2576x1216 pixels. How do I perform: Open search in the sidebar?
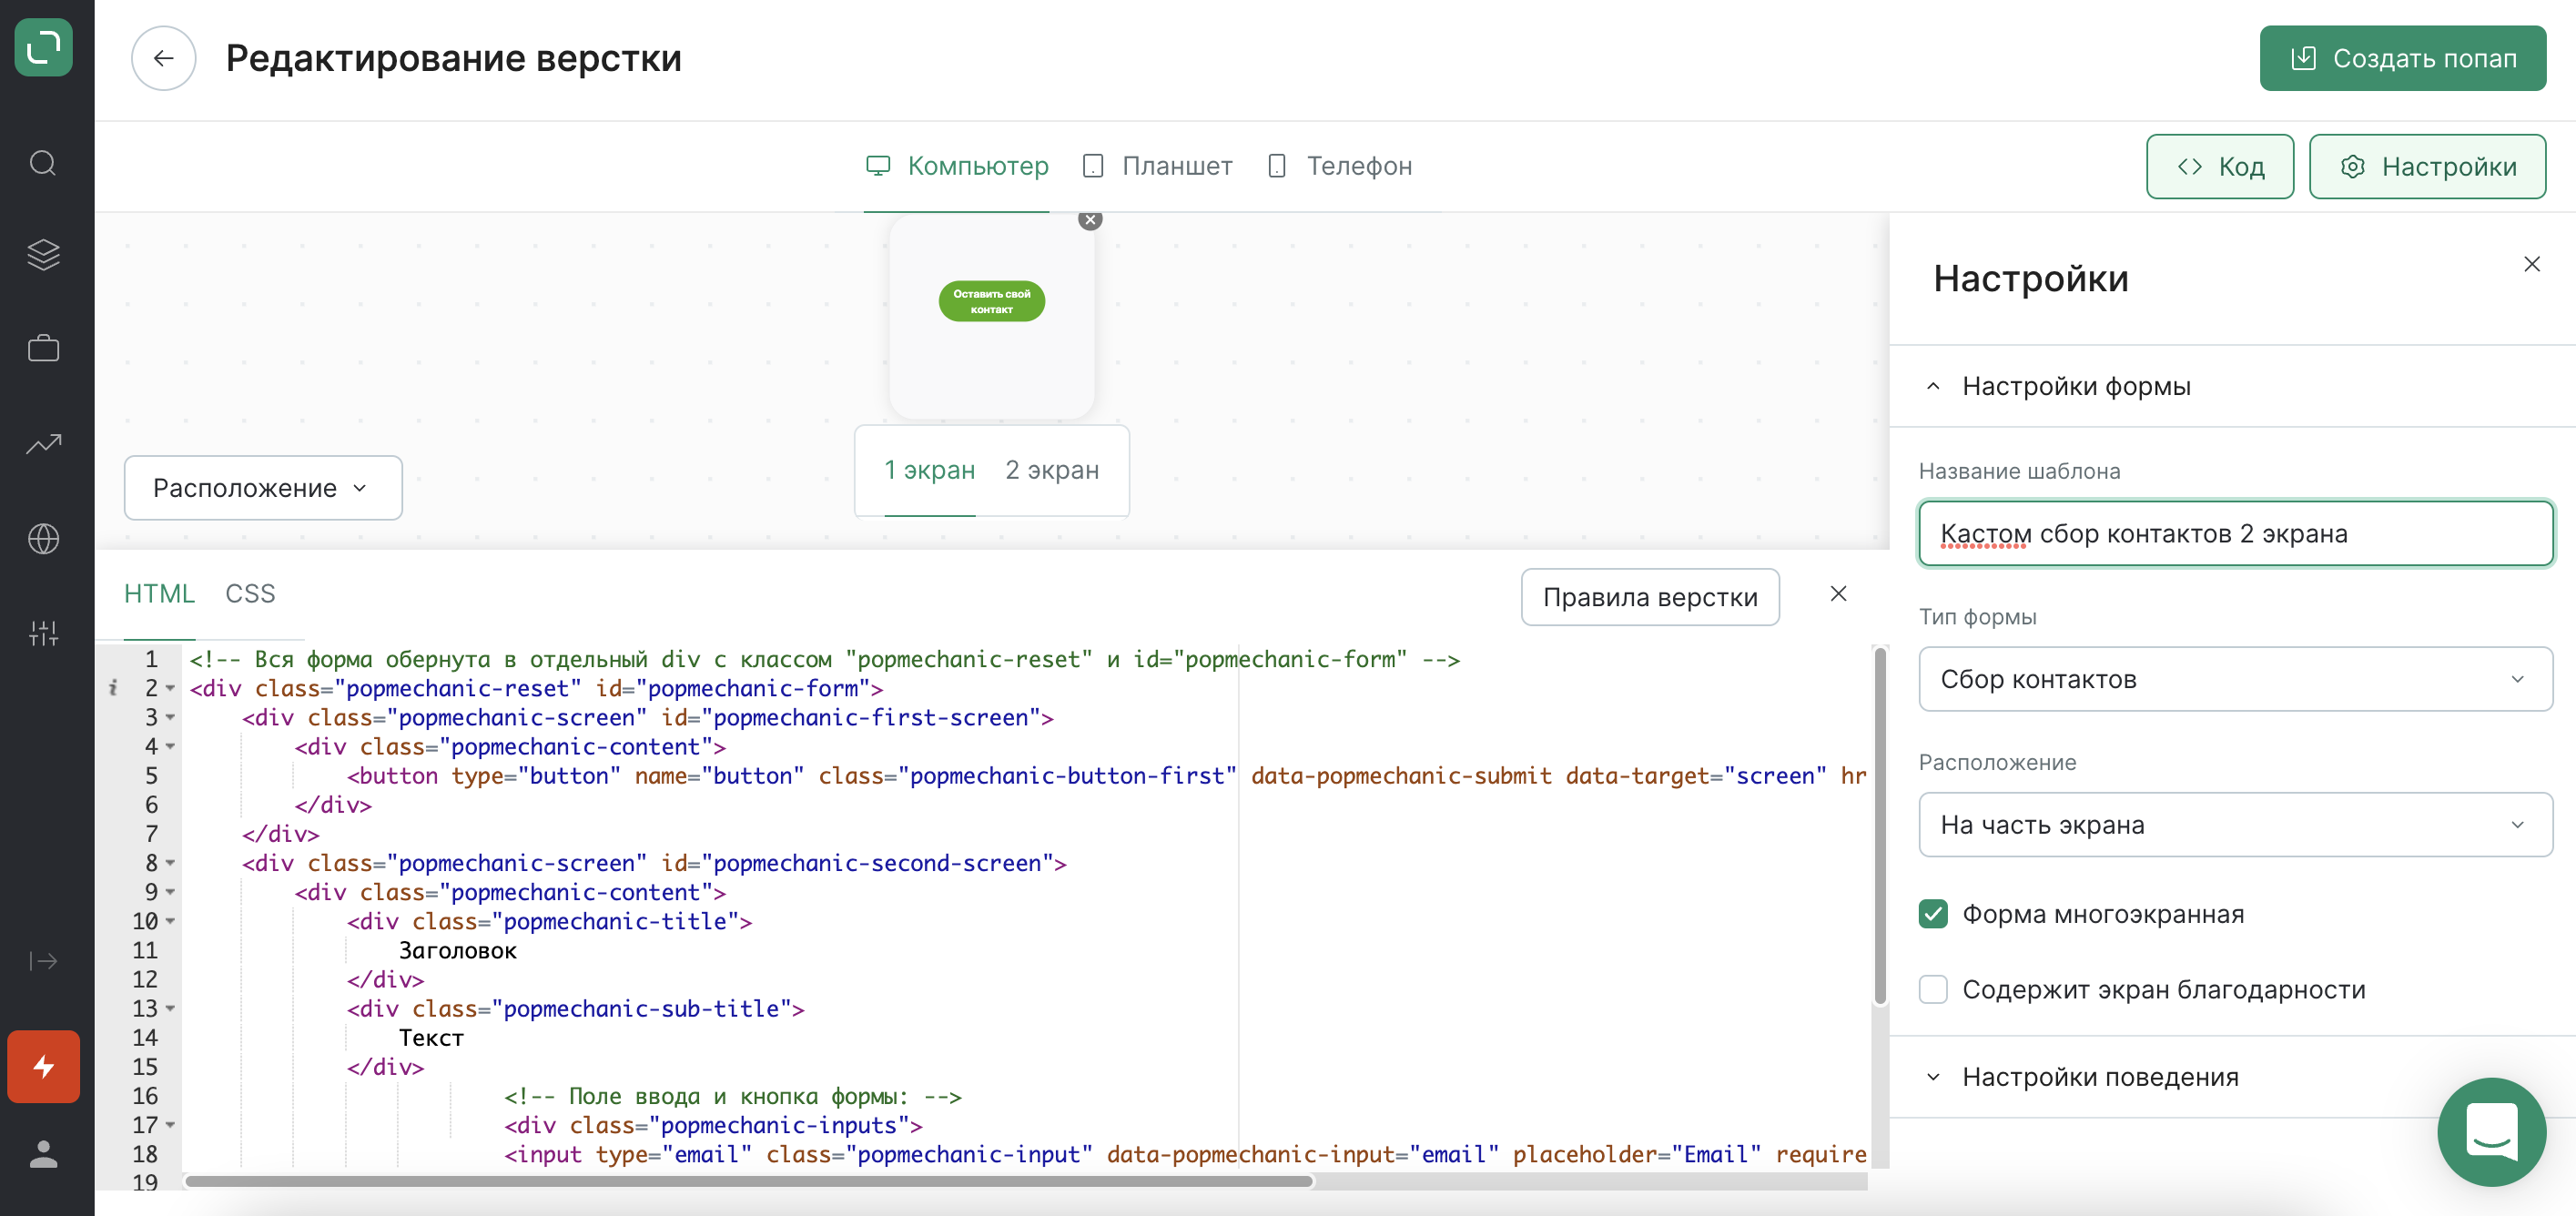[x=43, y=162]
